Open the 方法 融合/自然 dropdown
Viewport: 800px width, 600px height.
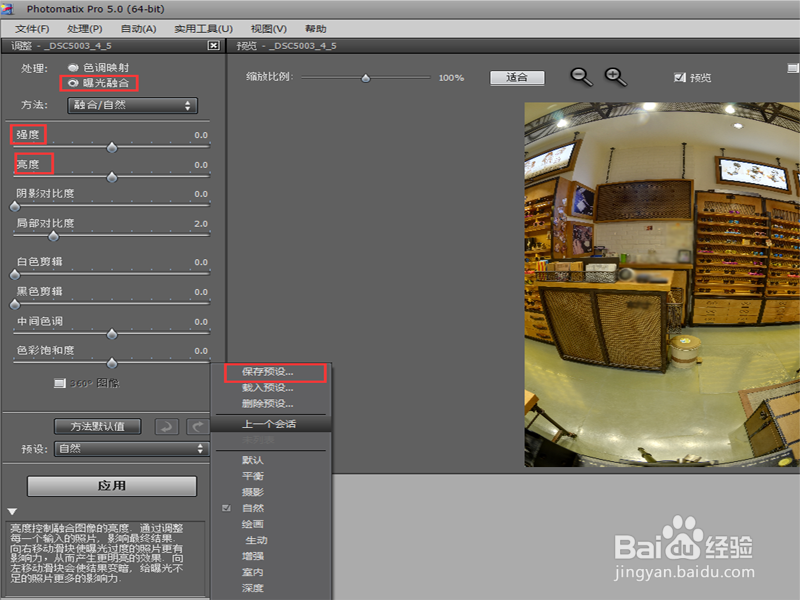point(132,105)
